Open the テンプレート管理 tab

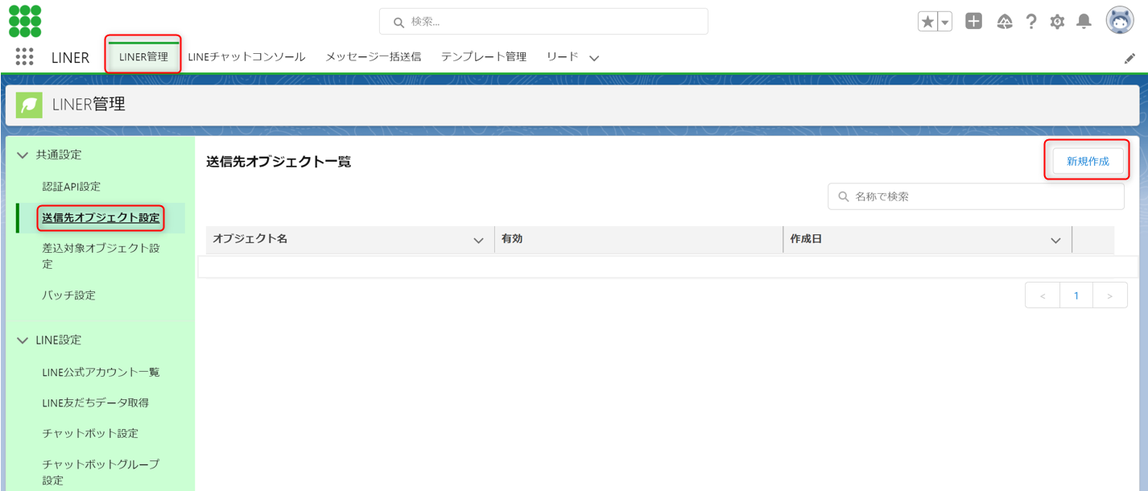point(483,57)
